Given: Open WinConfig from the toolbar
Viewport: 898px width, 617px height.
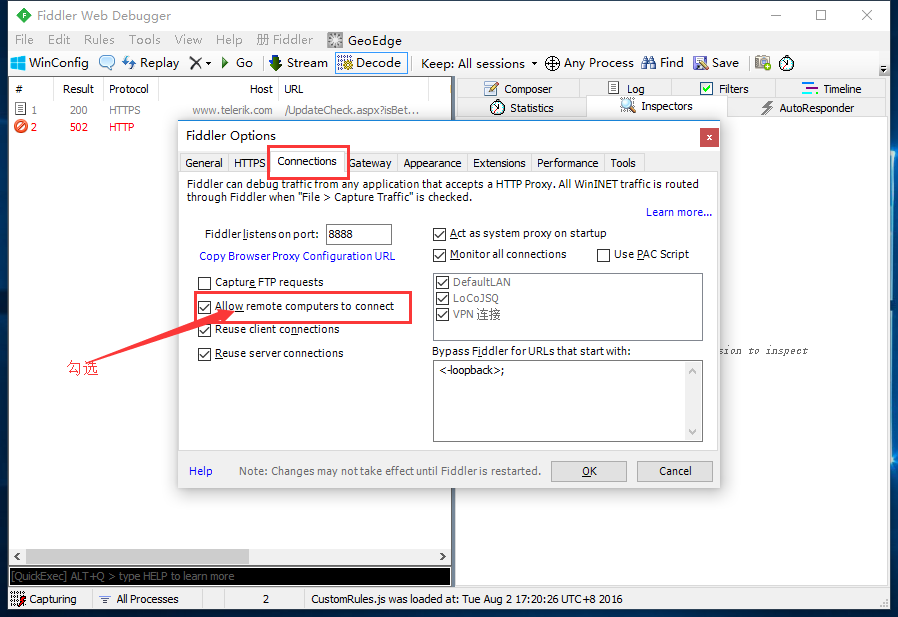Looking at the screenshot, I should [50, 63].
